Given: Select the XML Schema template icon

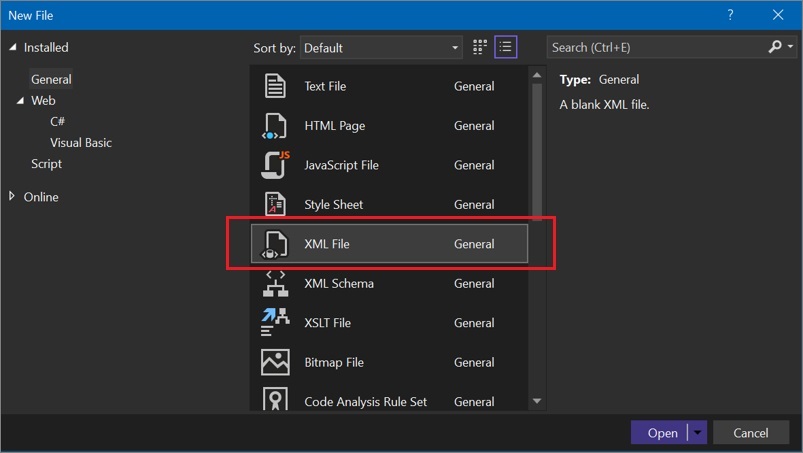Looking at the screenshot, I should tap(276, 284).
